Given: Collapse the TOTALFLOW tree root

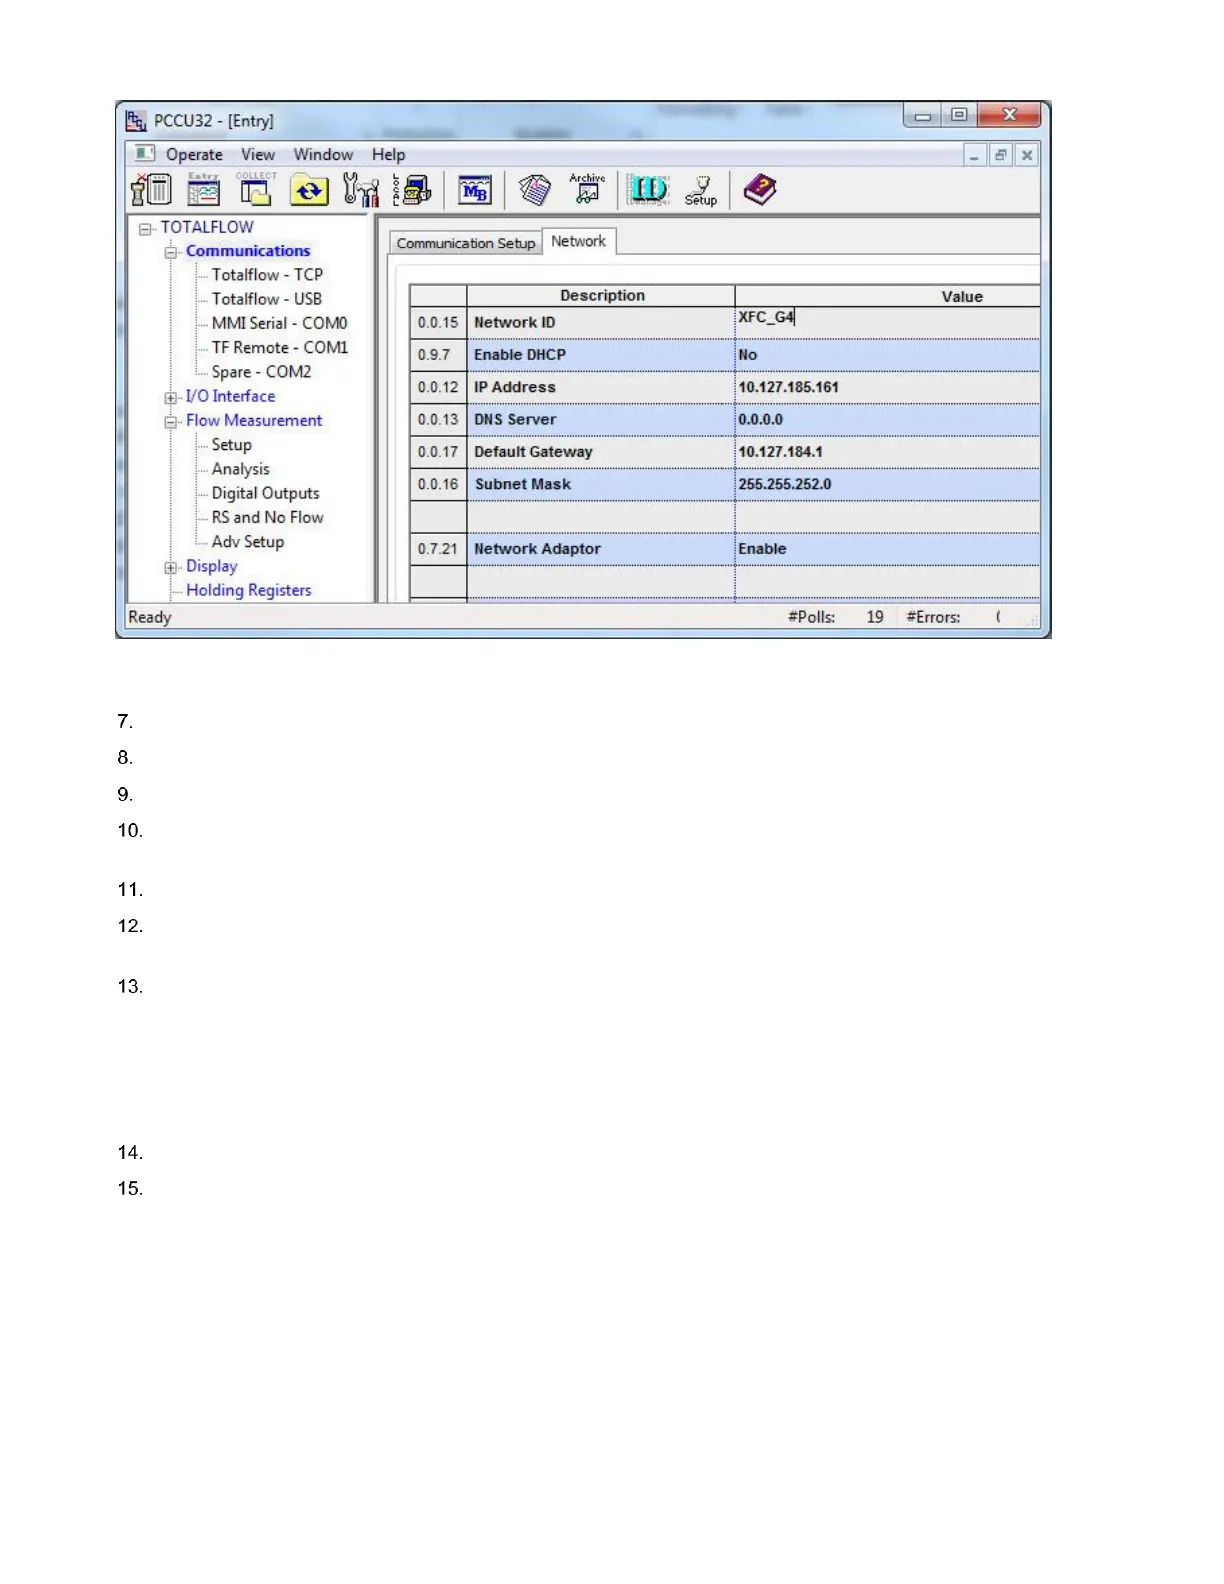Looking at the screenshot, I should pos(146,229).
